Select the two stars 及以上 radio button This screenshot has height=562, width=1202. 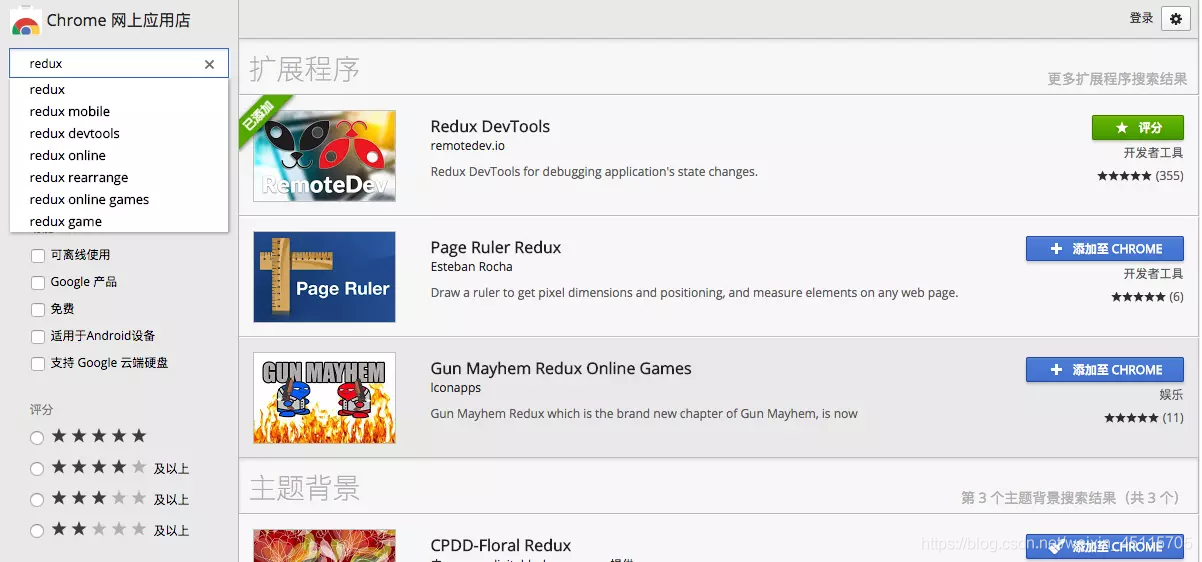(x=37, y=530)
